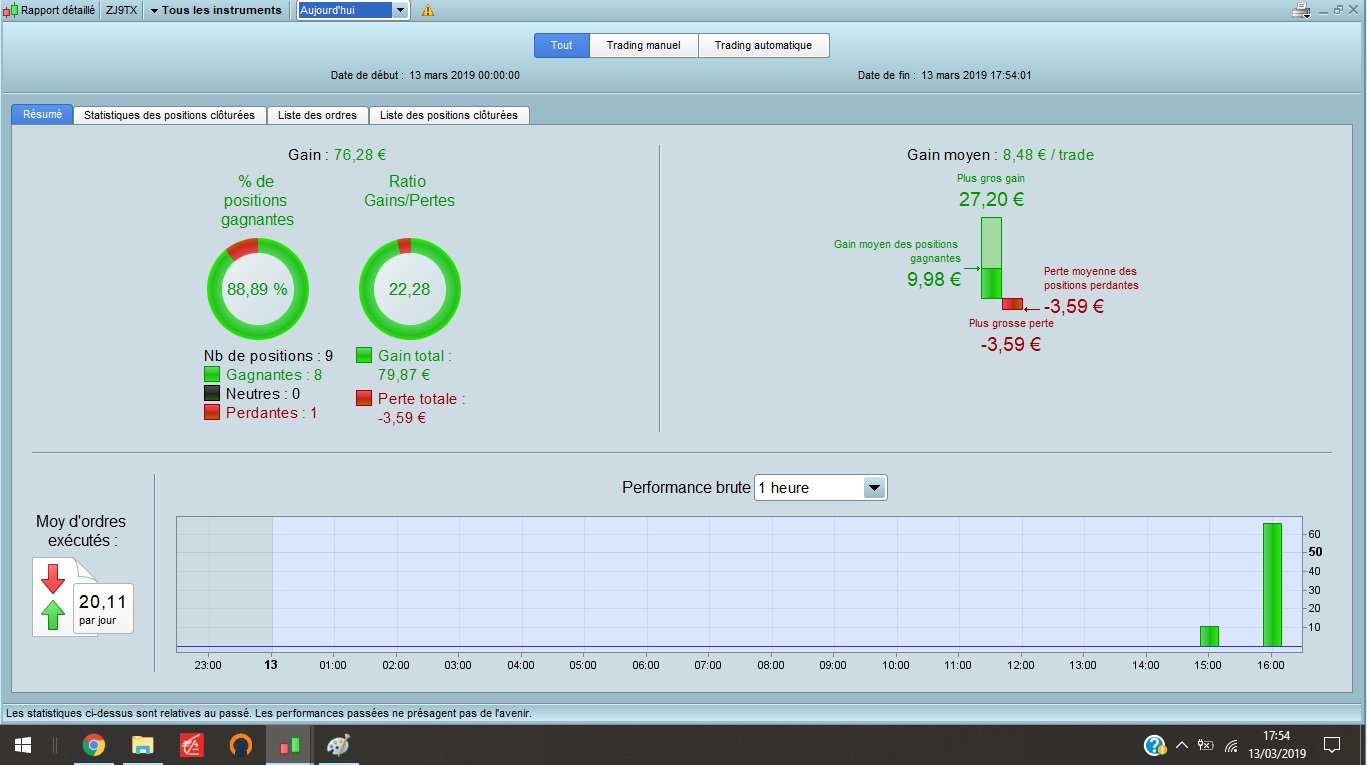Click the yellow warning triangle icon

pos(428,11)
